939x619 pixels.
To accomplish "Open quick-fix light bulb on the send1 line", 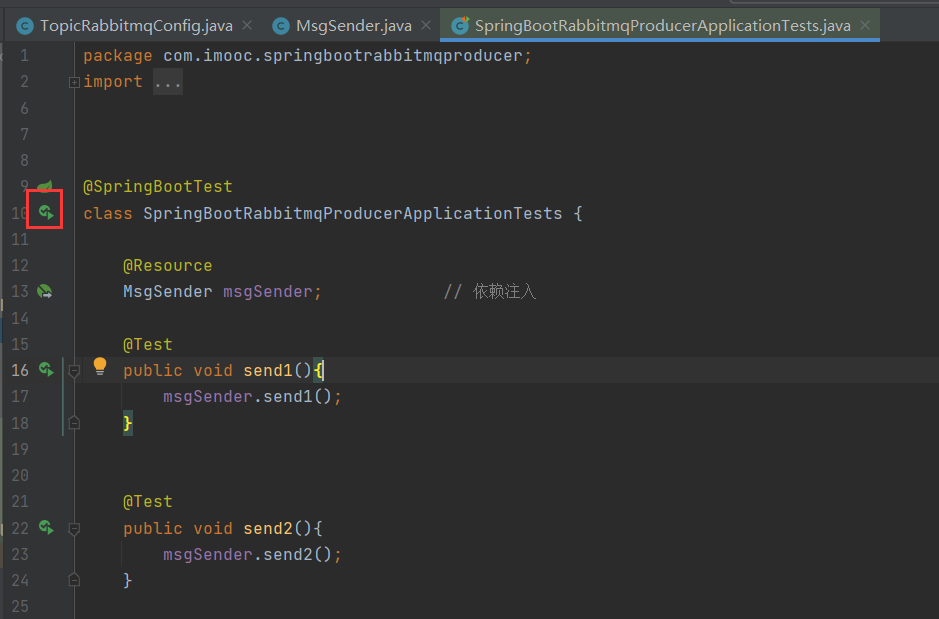I will coord(100,366).
